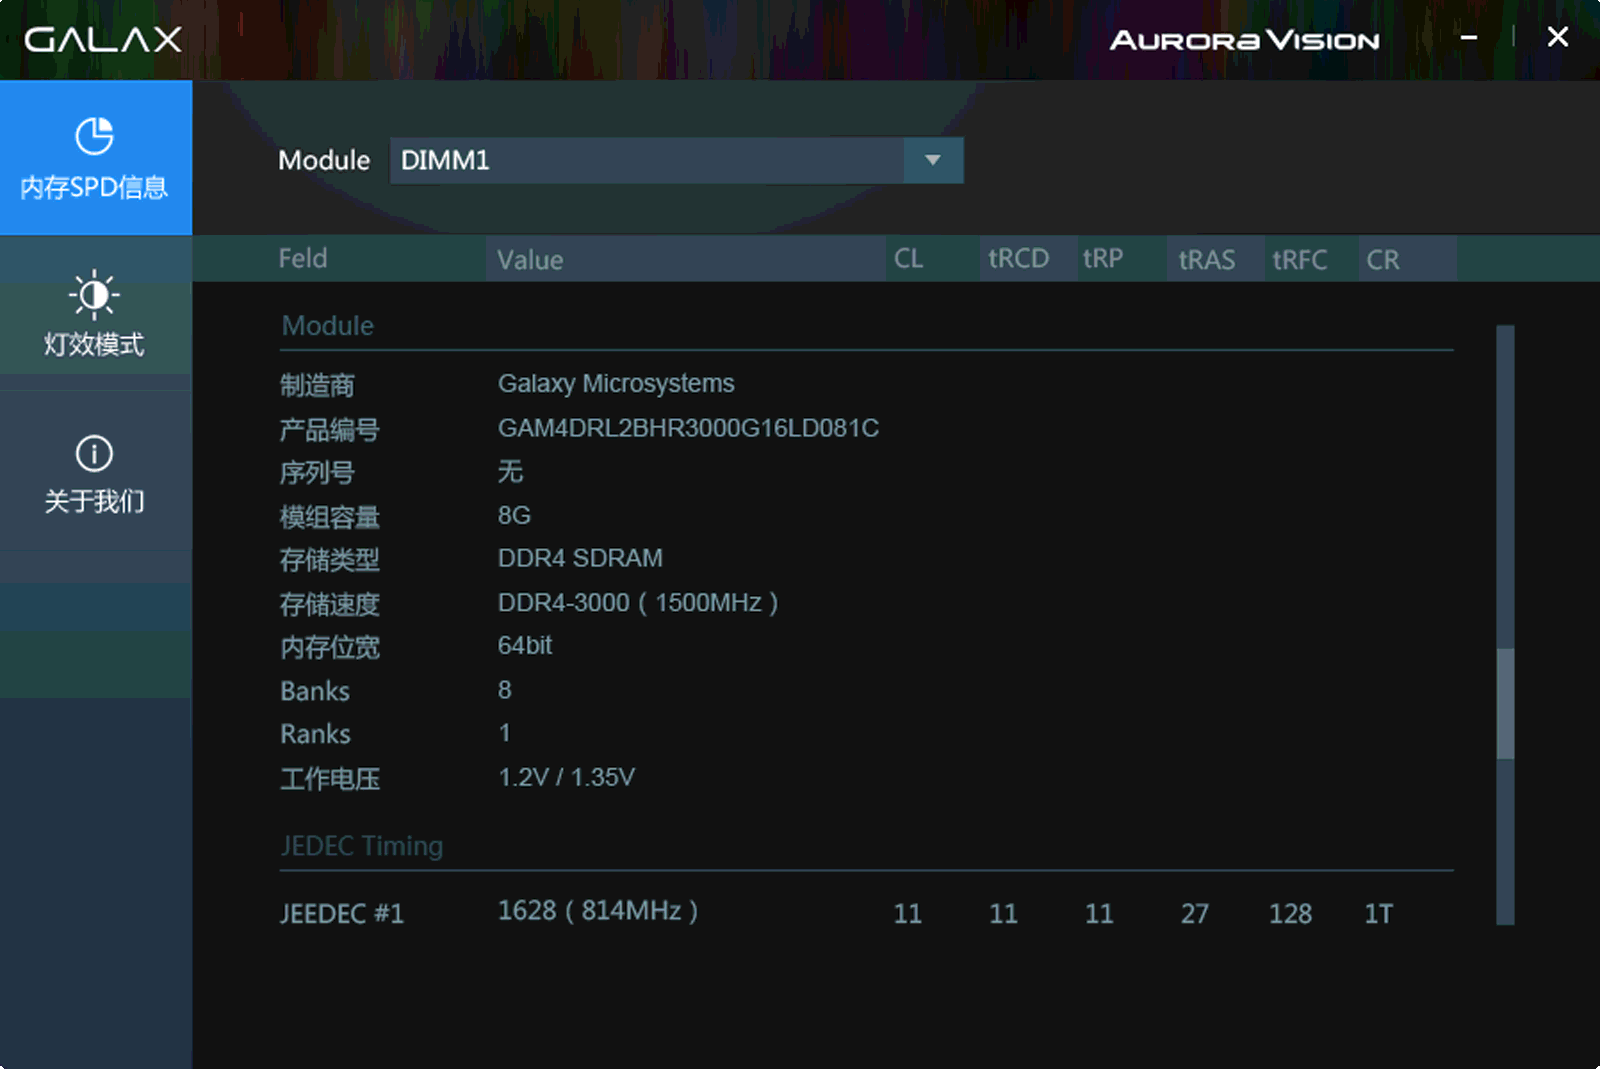Click the tRP column header
This screenshot has width=1600, height=1069.
(x=1103, y=258)
